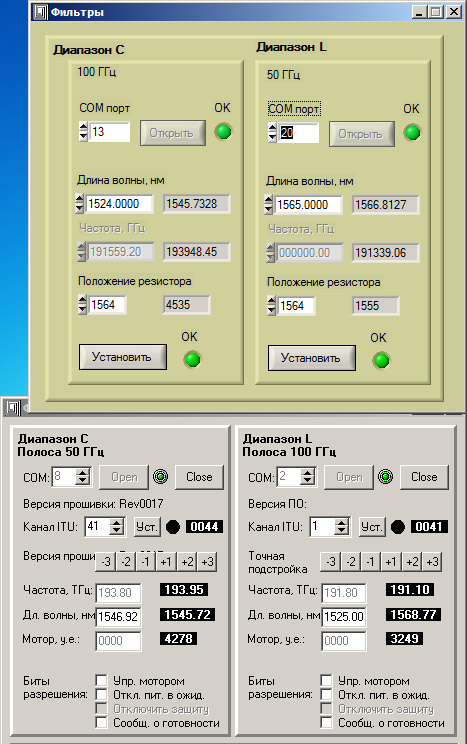Click the green OK indicator beside Диапазон L Установить

point(381,360)
